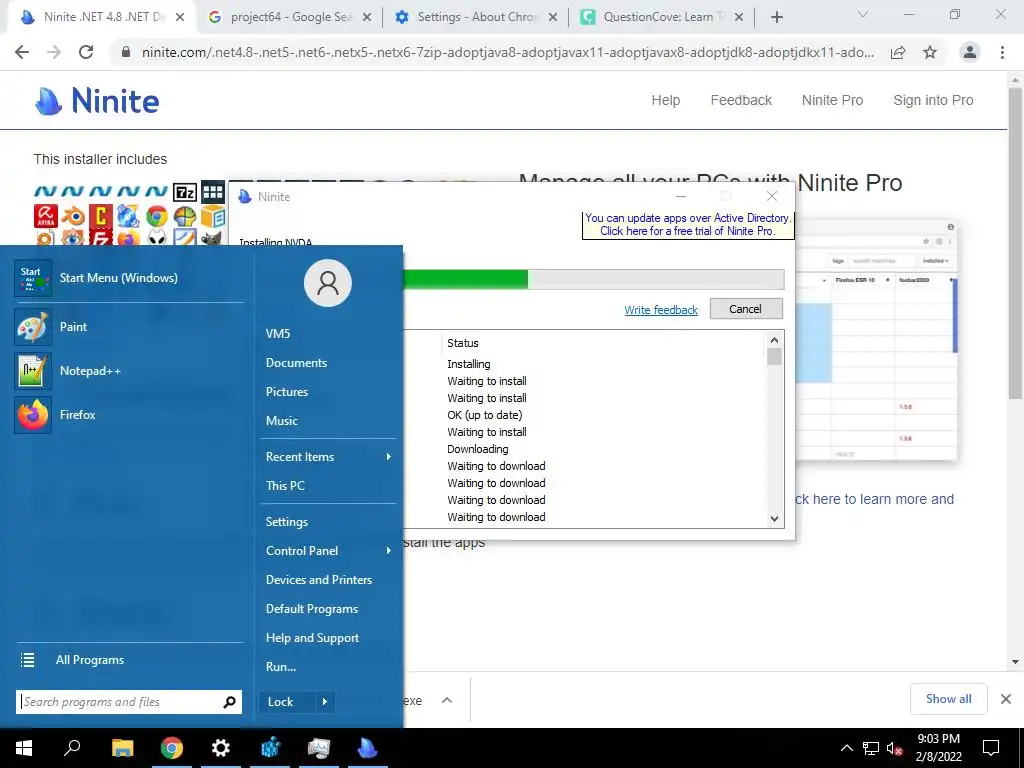Click Show all downloads button
Image resolution: width=1024 pixels, height=768 pixels.
click(948, 699)
